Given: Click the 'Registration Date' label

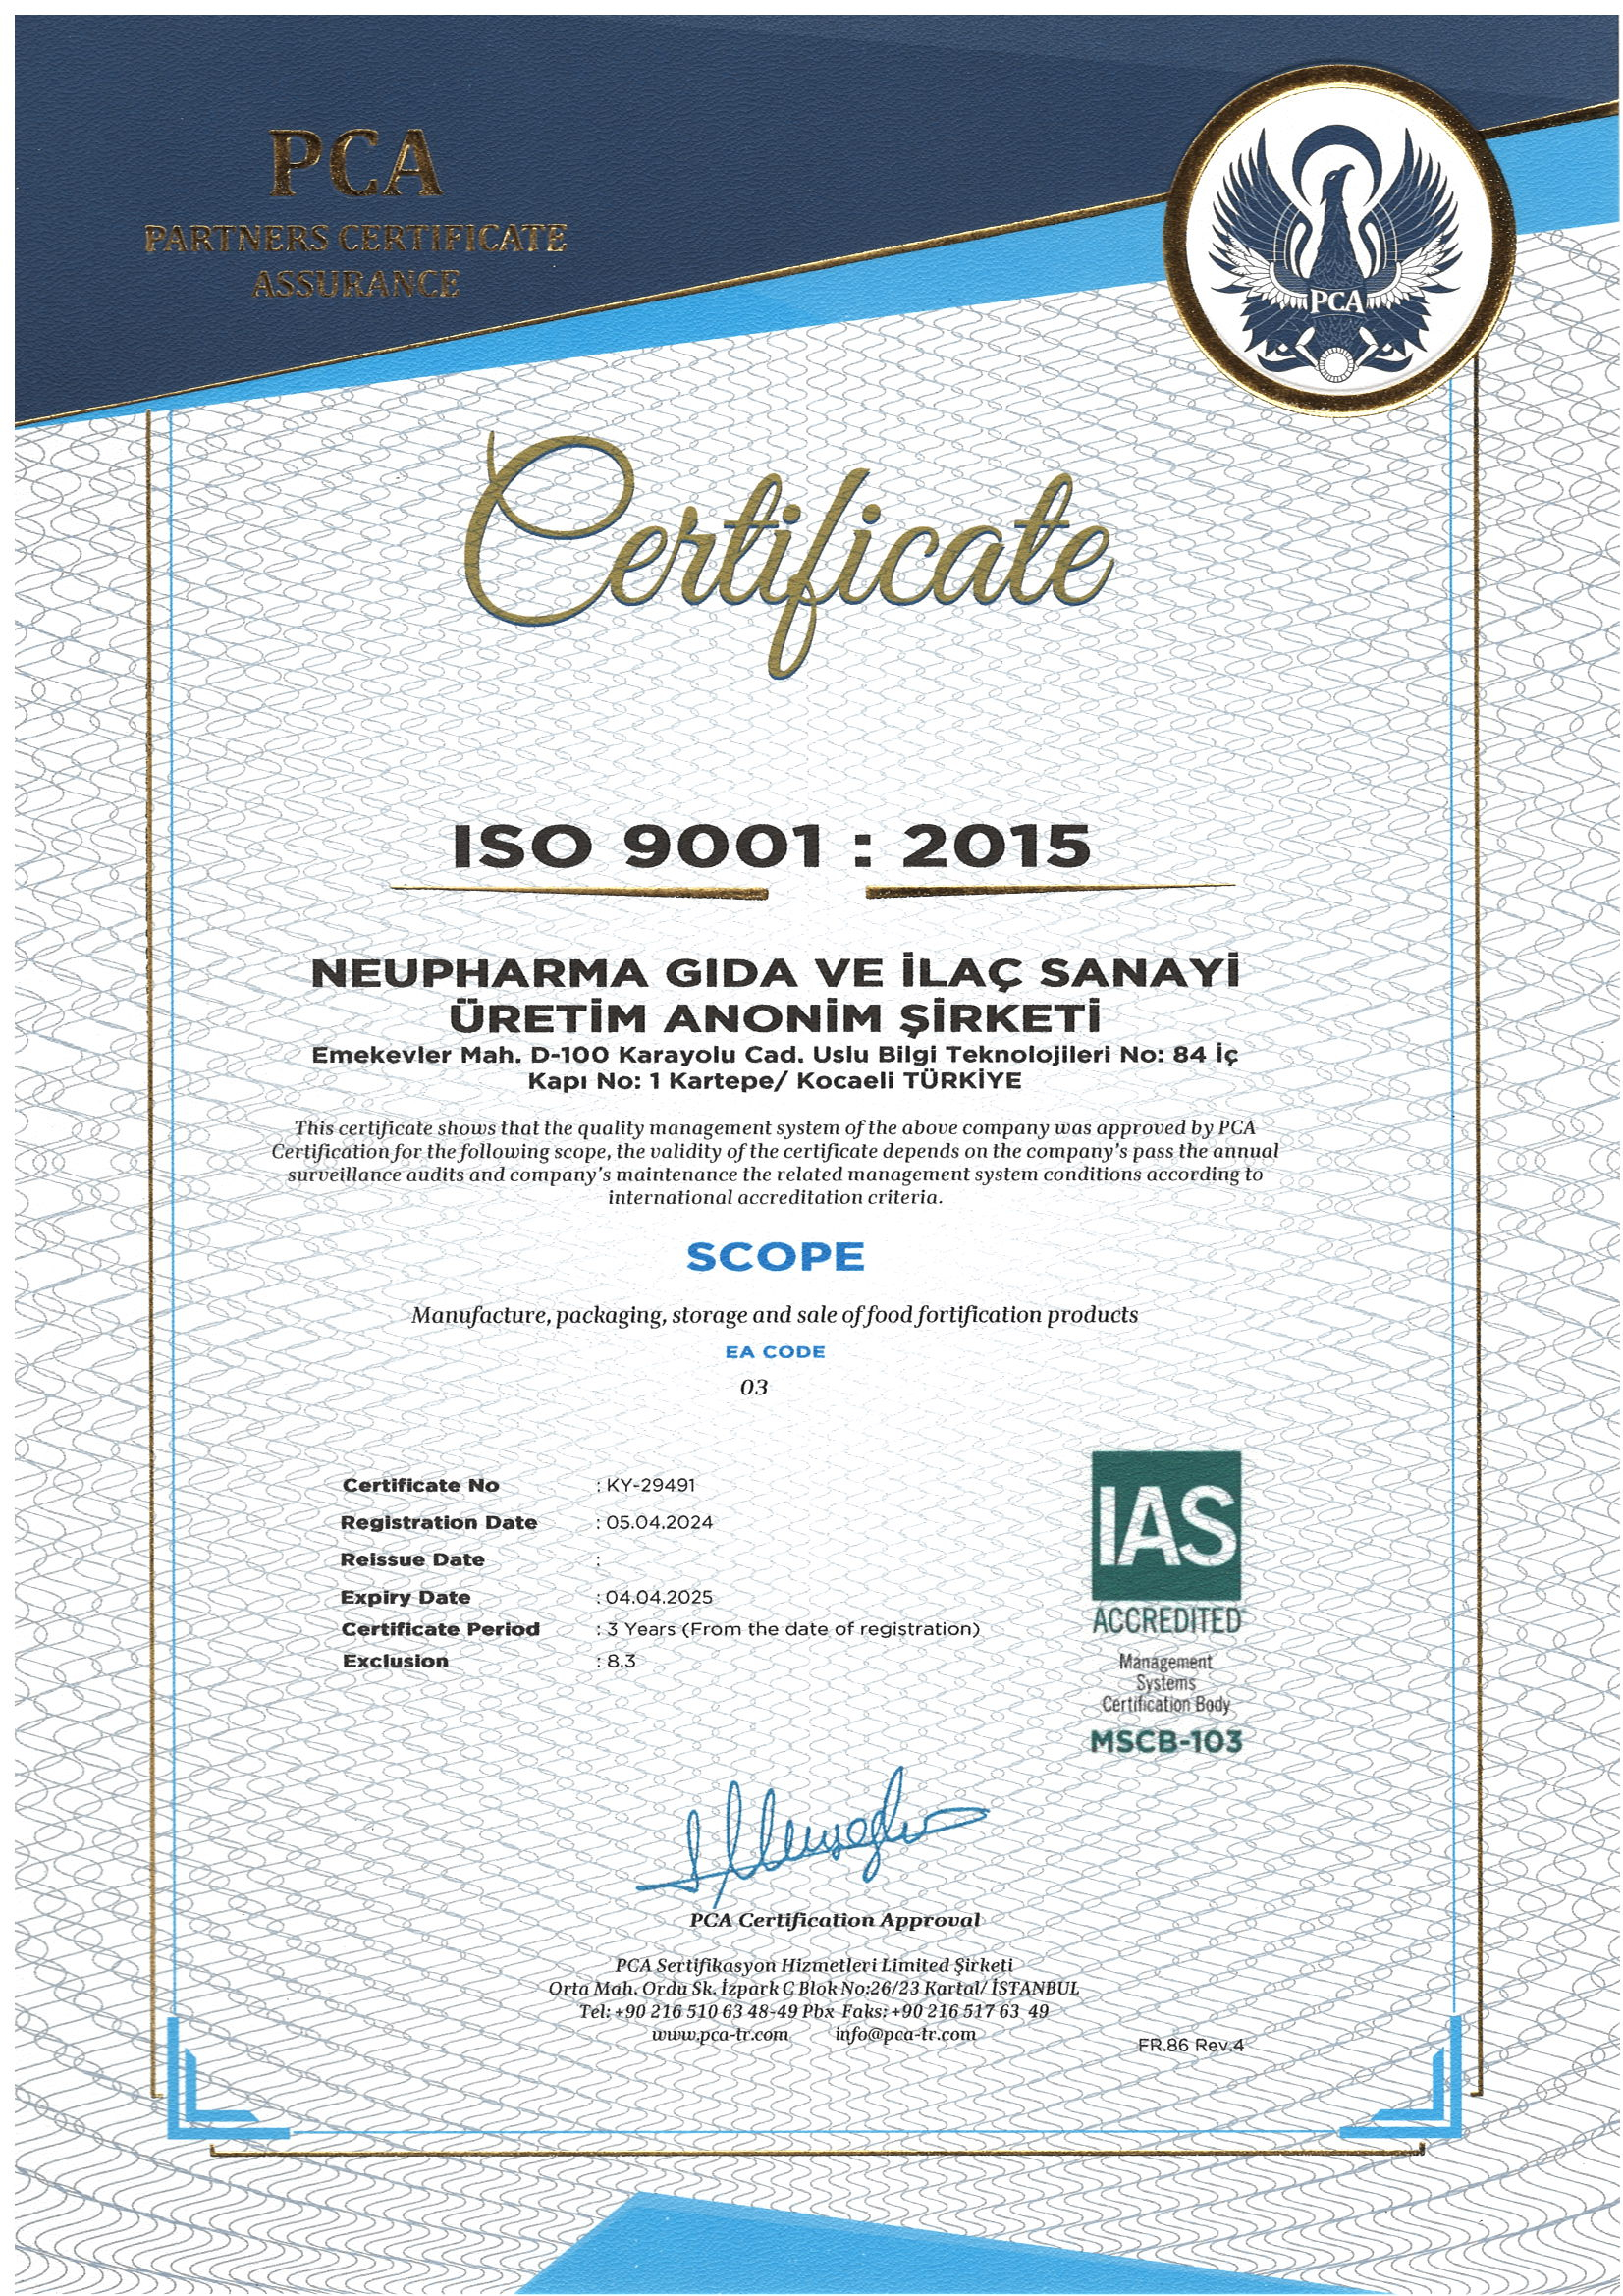Looking at the screenshot, I should point(439,1522).
